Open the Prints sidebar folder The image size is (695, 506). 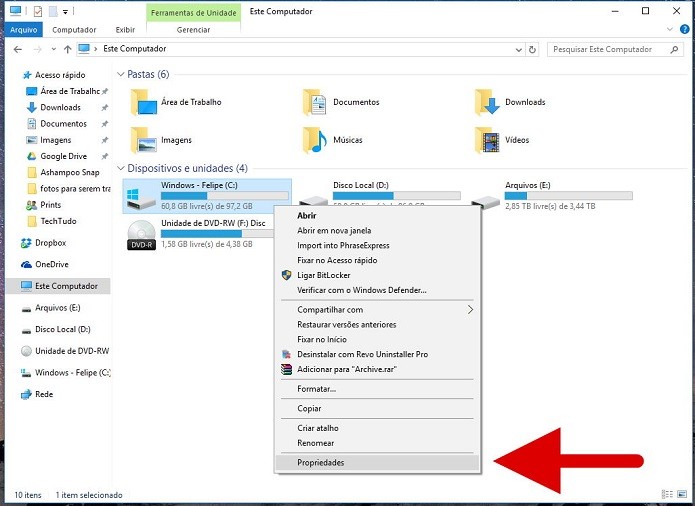43,205
